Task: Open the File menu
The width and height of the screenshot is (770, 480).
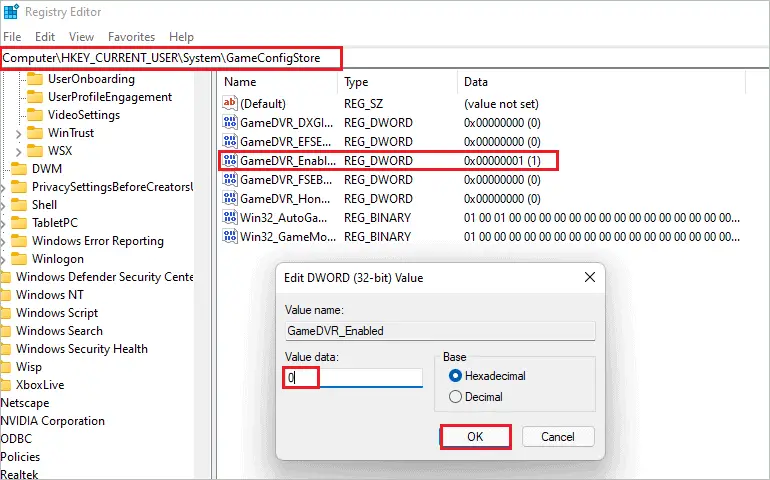Action: click(x=12, y=37)
